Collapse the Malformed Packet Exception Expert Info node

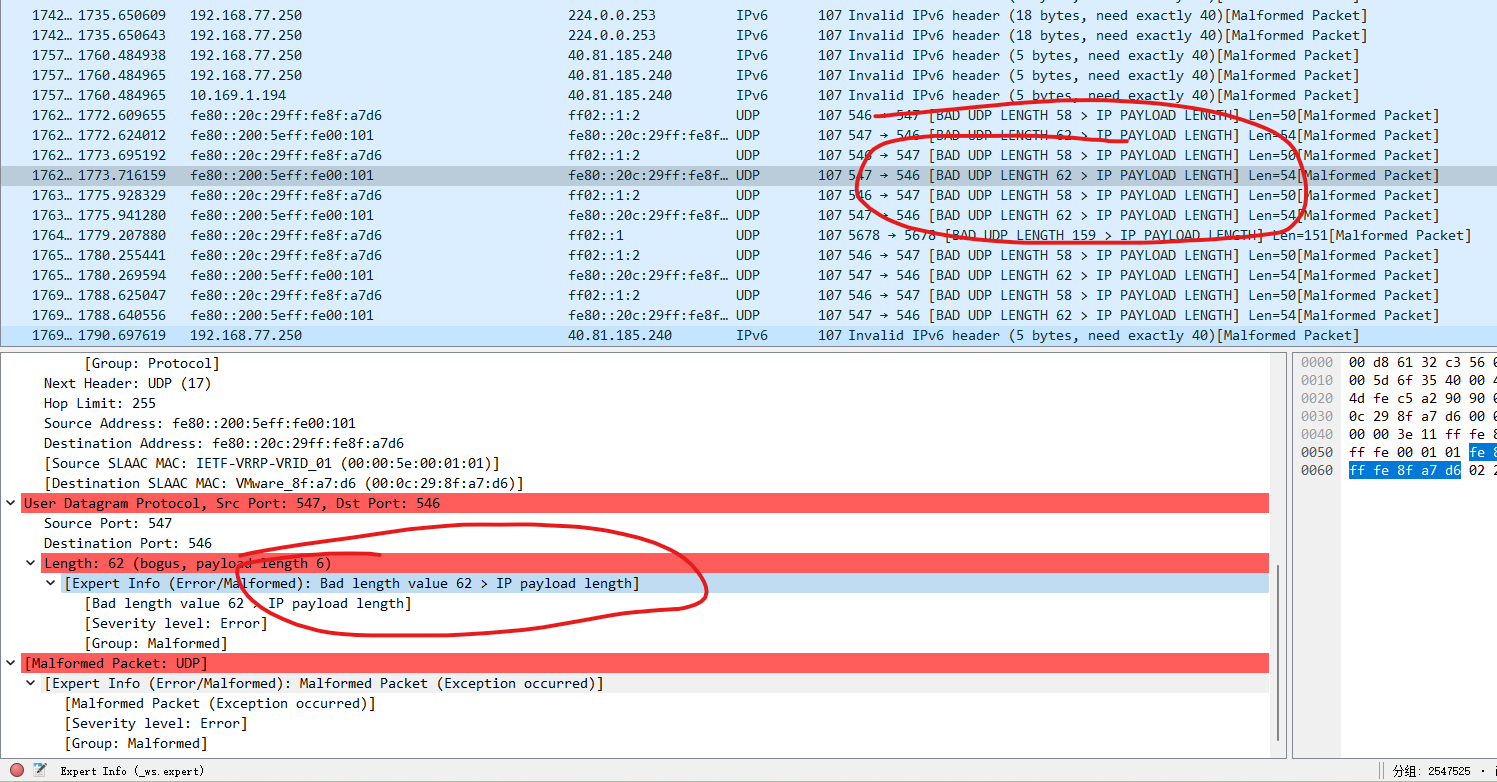tap(31, 683)
